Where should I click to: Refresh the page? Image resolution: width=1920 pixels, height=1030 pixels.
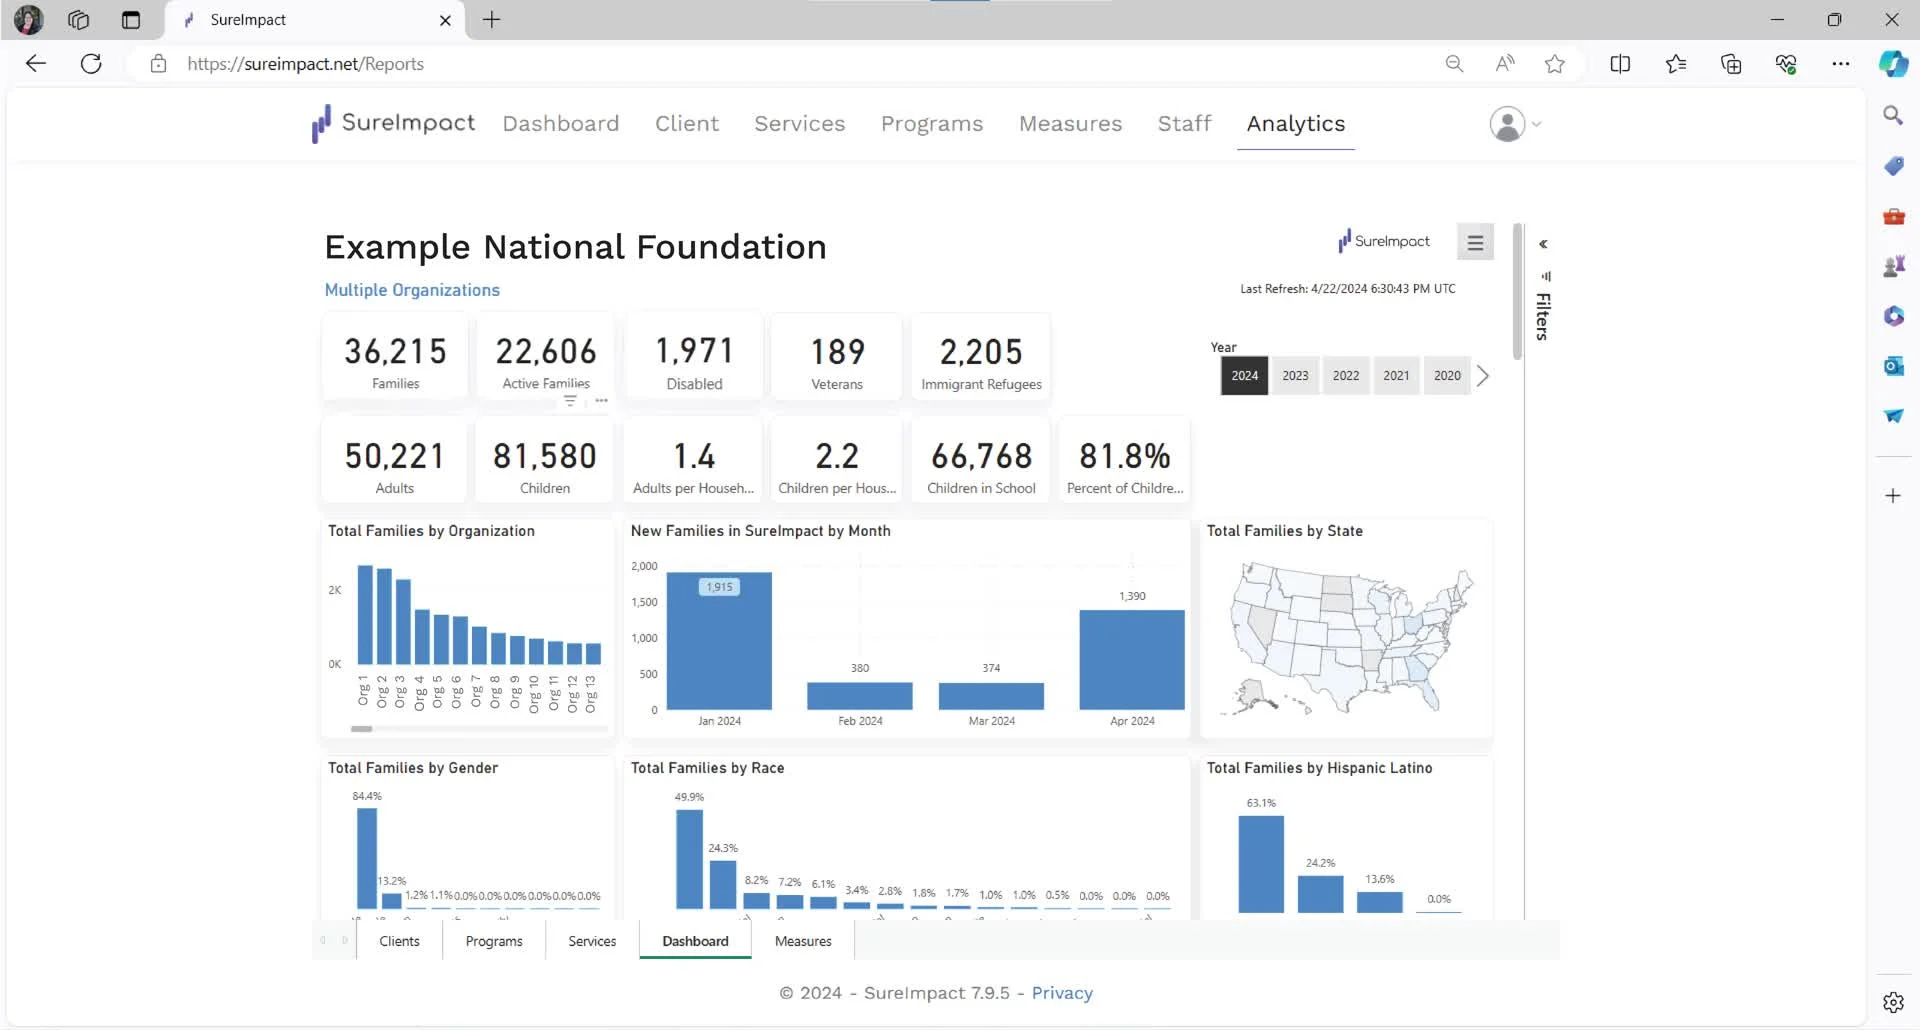point(91,64)
